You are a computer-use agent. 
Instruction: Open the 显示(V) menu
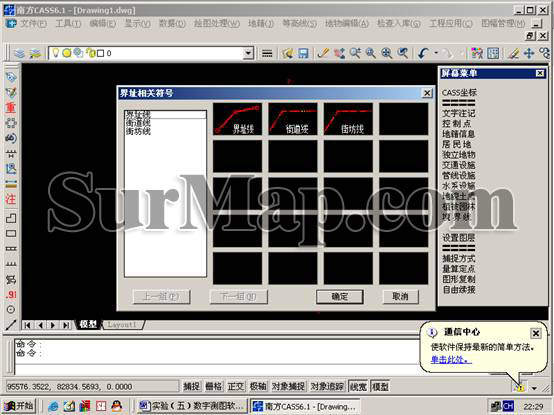(137, 24)
